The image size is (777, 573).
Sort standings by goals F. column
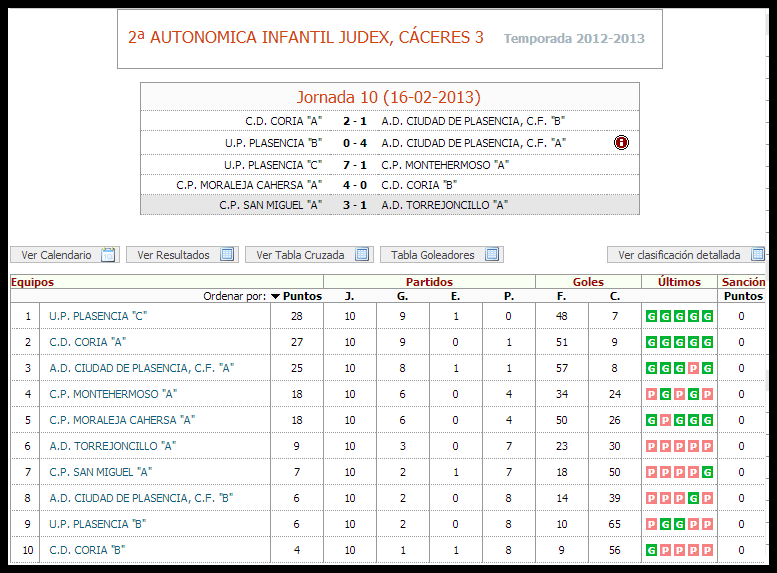561,296
